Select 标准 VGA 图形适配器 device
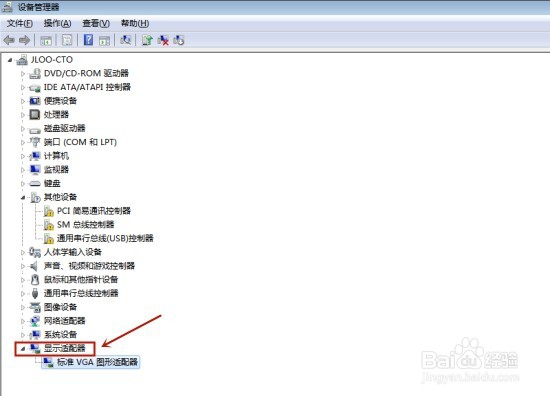550x396 pixels. pyautogui.click(x=97, y=362)
